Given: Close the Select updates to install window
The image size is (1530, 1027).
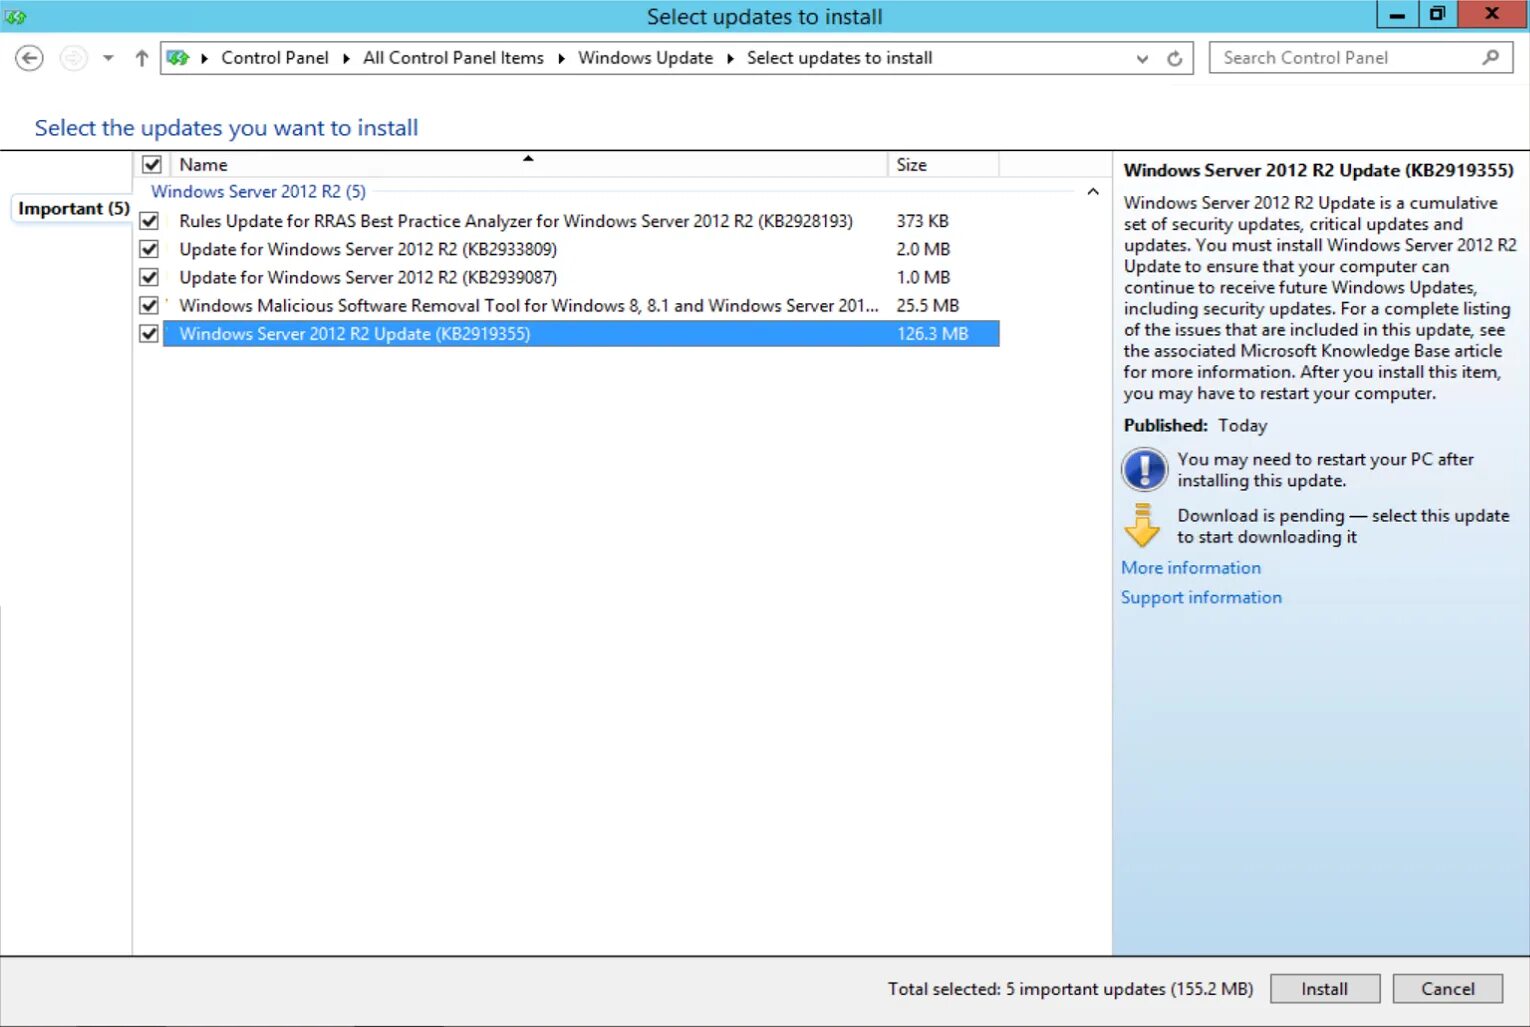Looking at the screenshot, I should pos(1491,14).
